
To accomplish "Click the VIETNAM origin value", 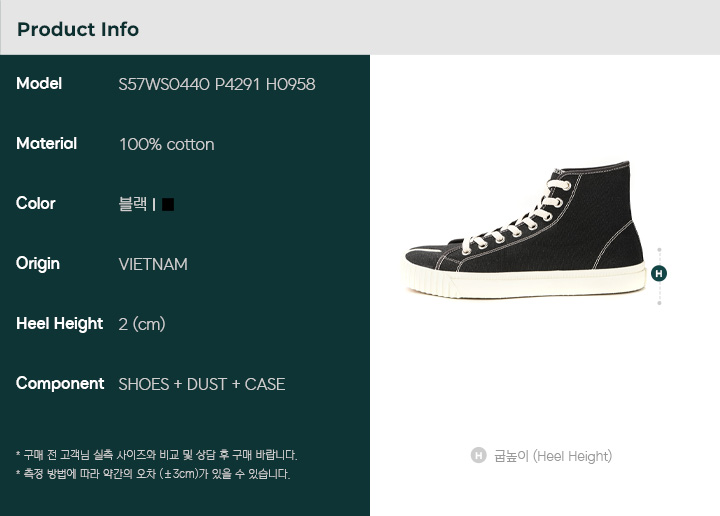I will pyautogui.click(x=153, y=264).
